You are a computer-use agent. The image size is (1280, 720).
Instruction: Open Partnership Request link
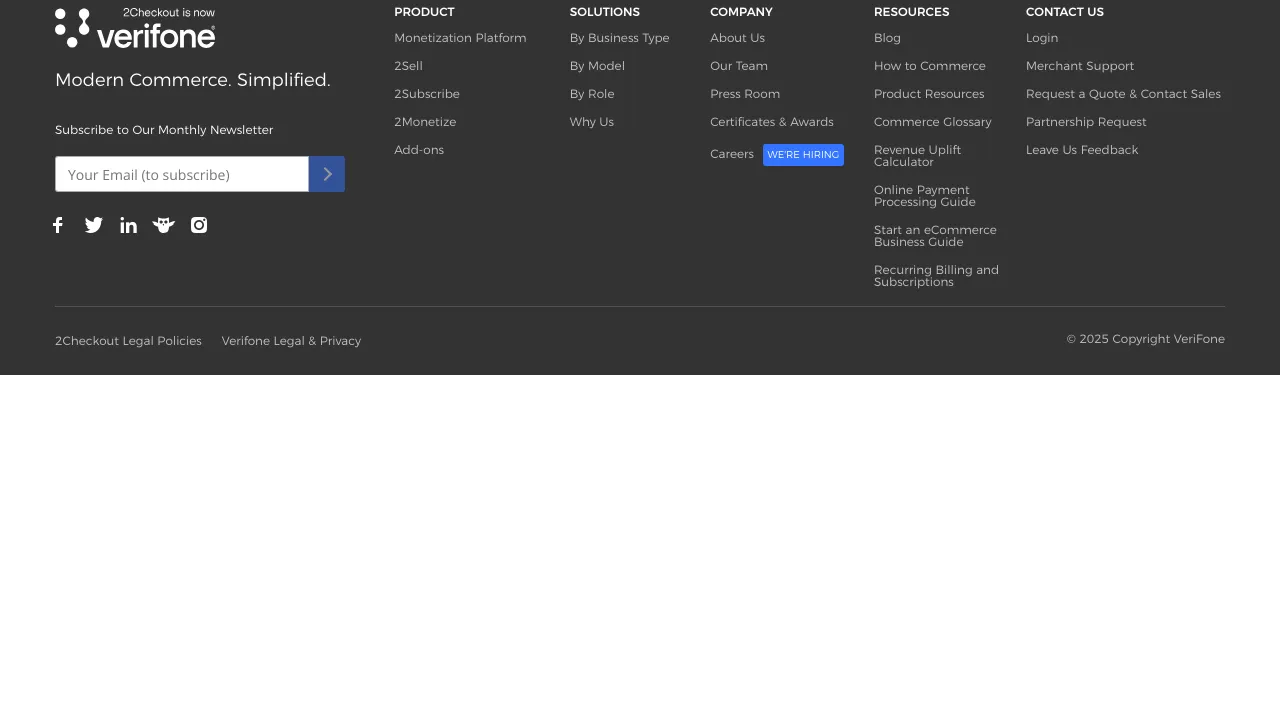1086,122
